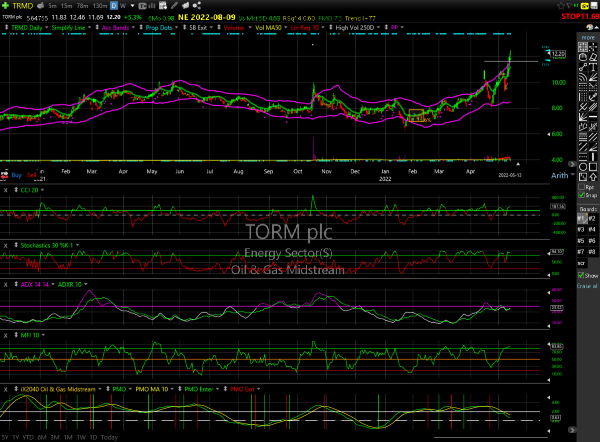The height and width of the screenshot is (442, 600).
Task: Switch to 5m timeframe
Action: click(52, 5)
